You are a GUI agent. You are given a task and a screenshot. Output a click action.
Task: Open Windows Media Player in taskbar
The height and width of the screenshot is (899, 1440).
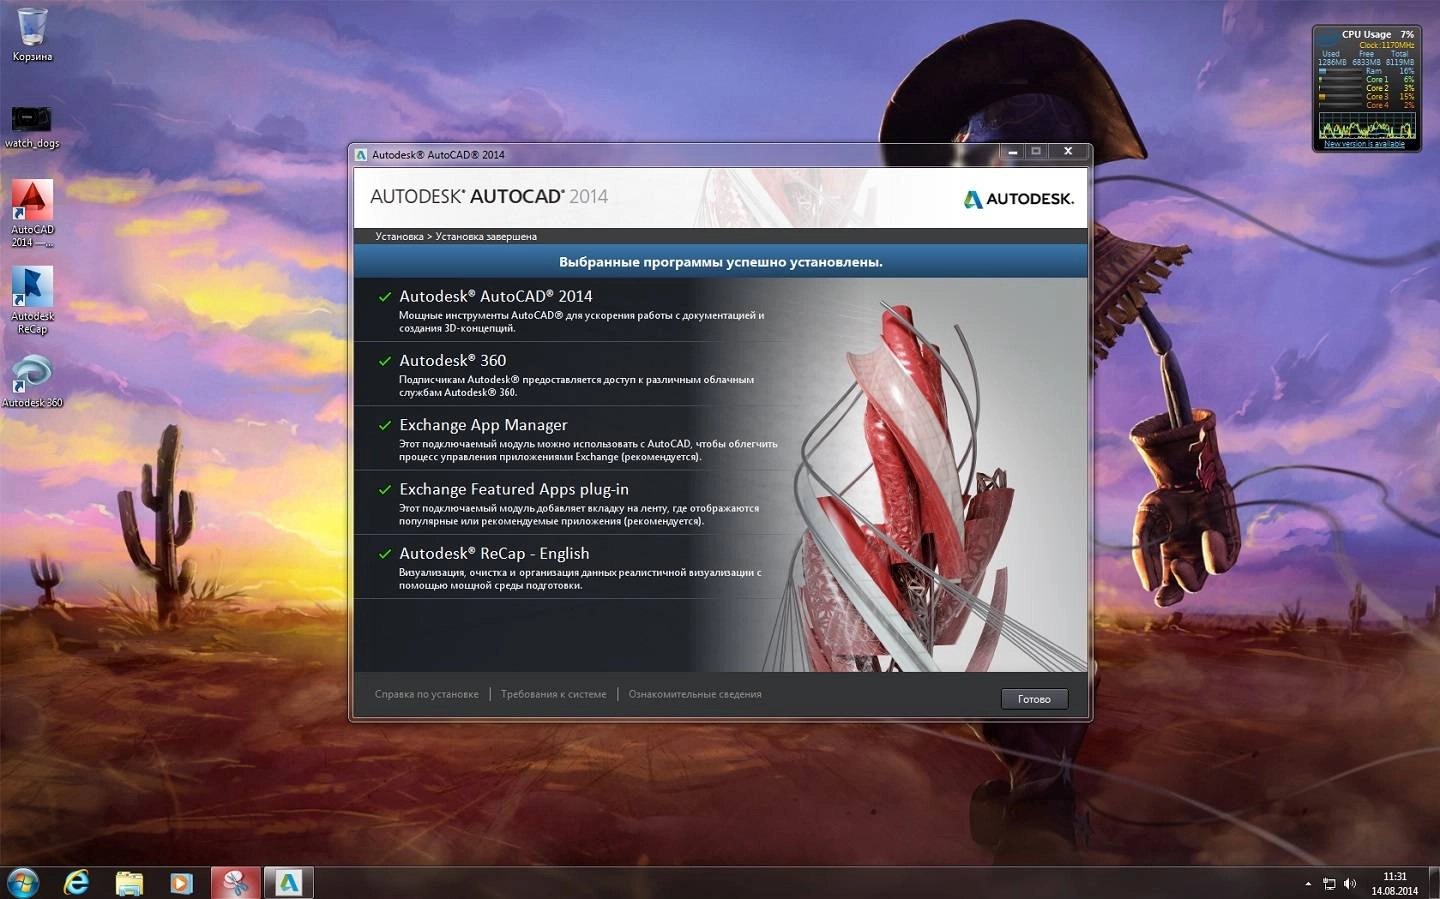pos(181,883)
